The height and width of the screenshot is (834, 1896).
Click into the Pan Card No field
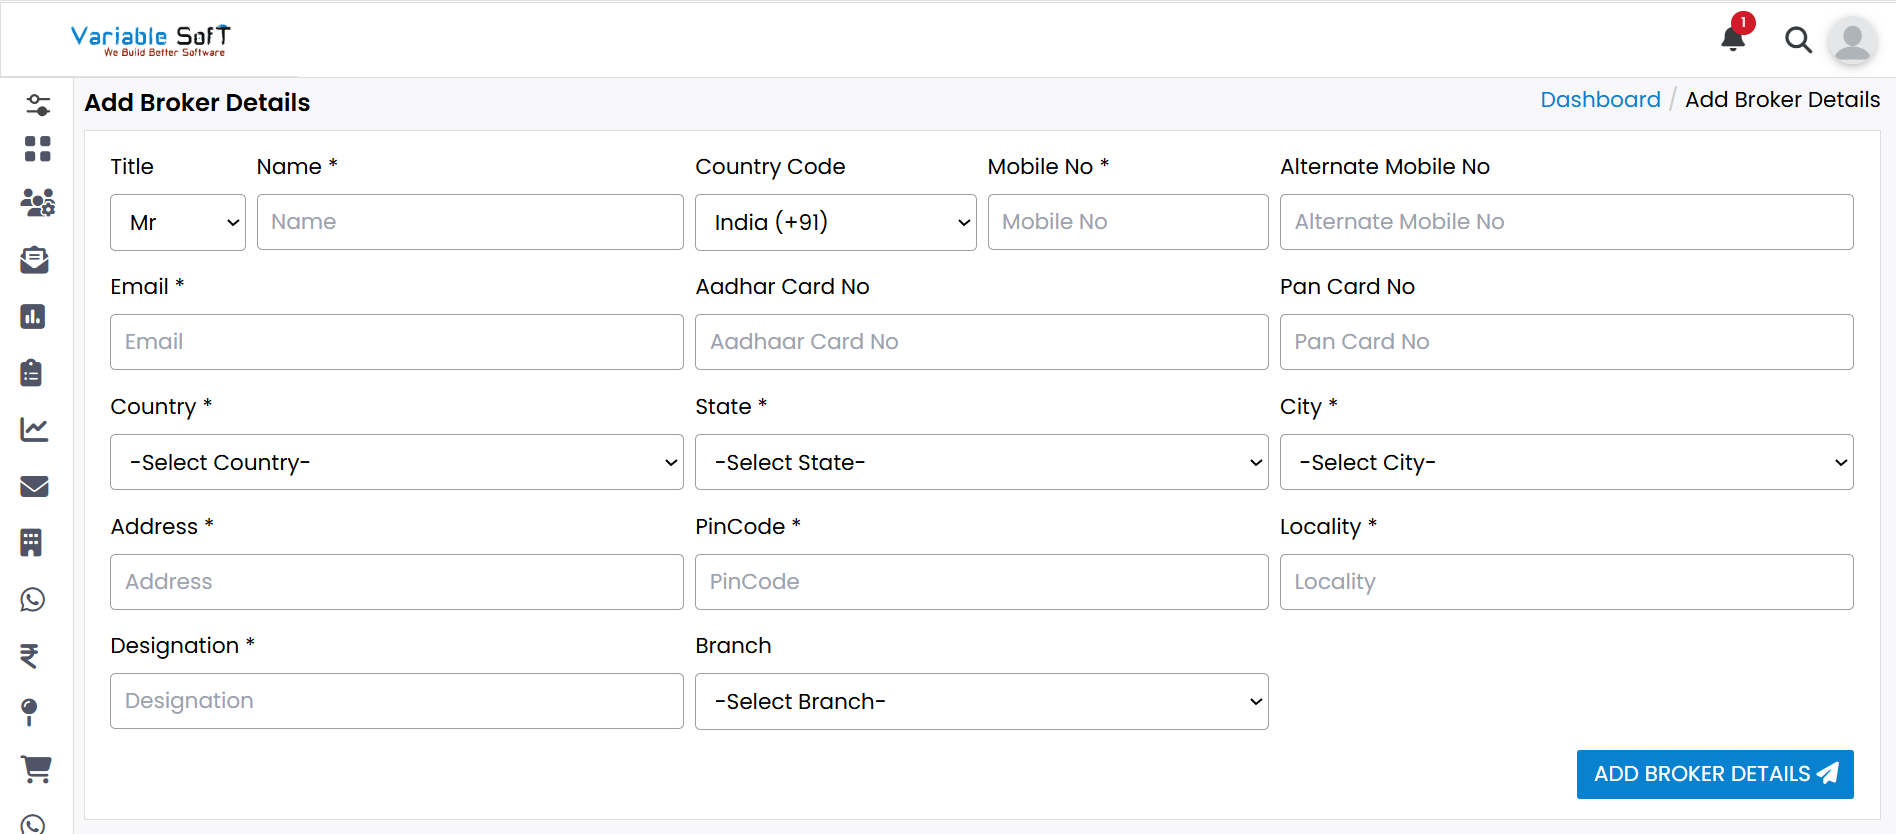[x=1566, y=342]
